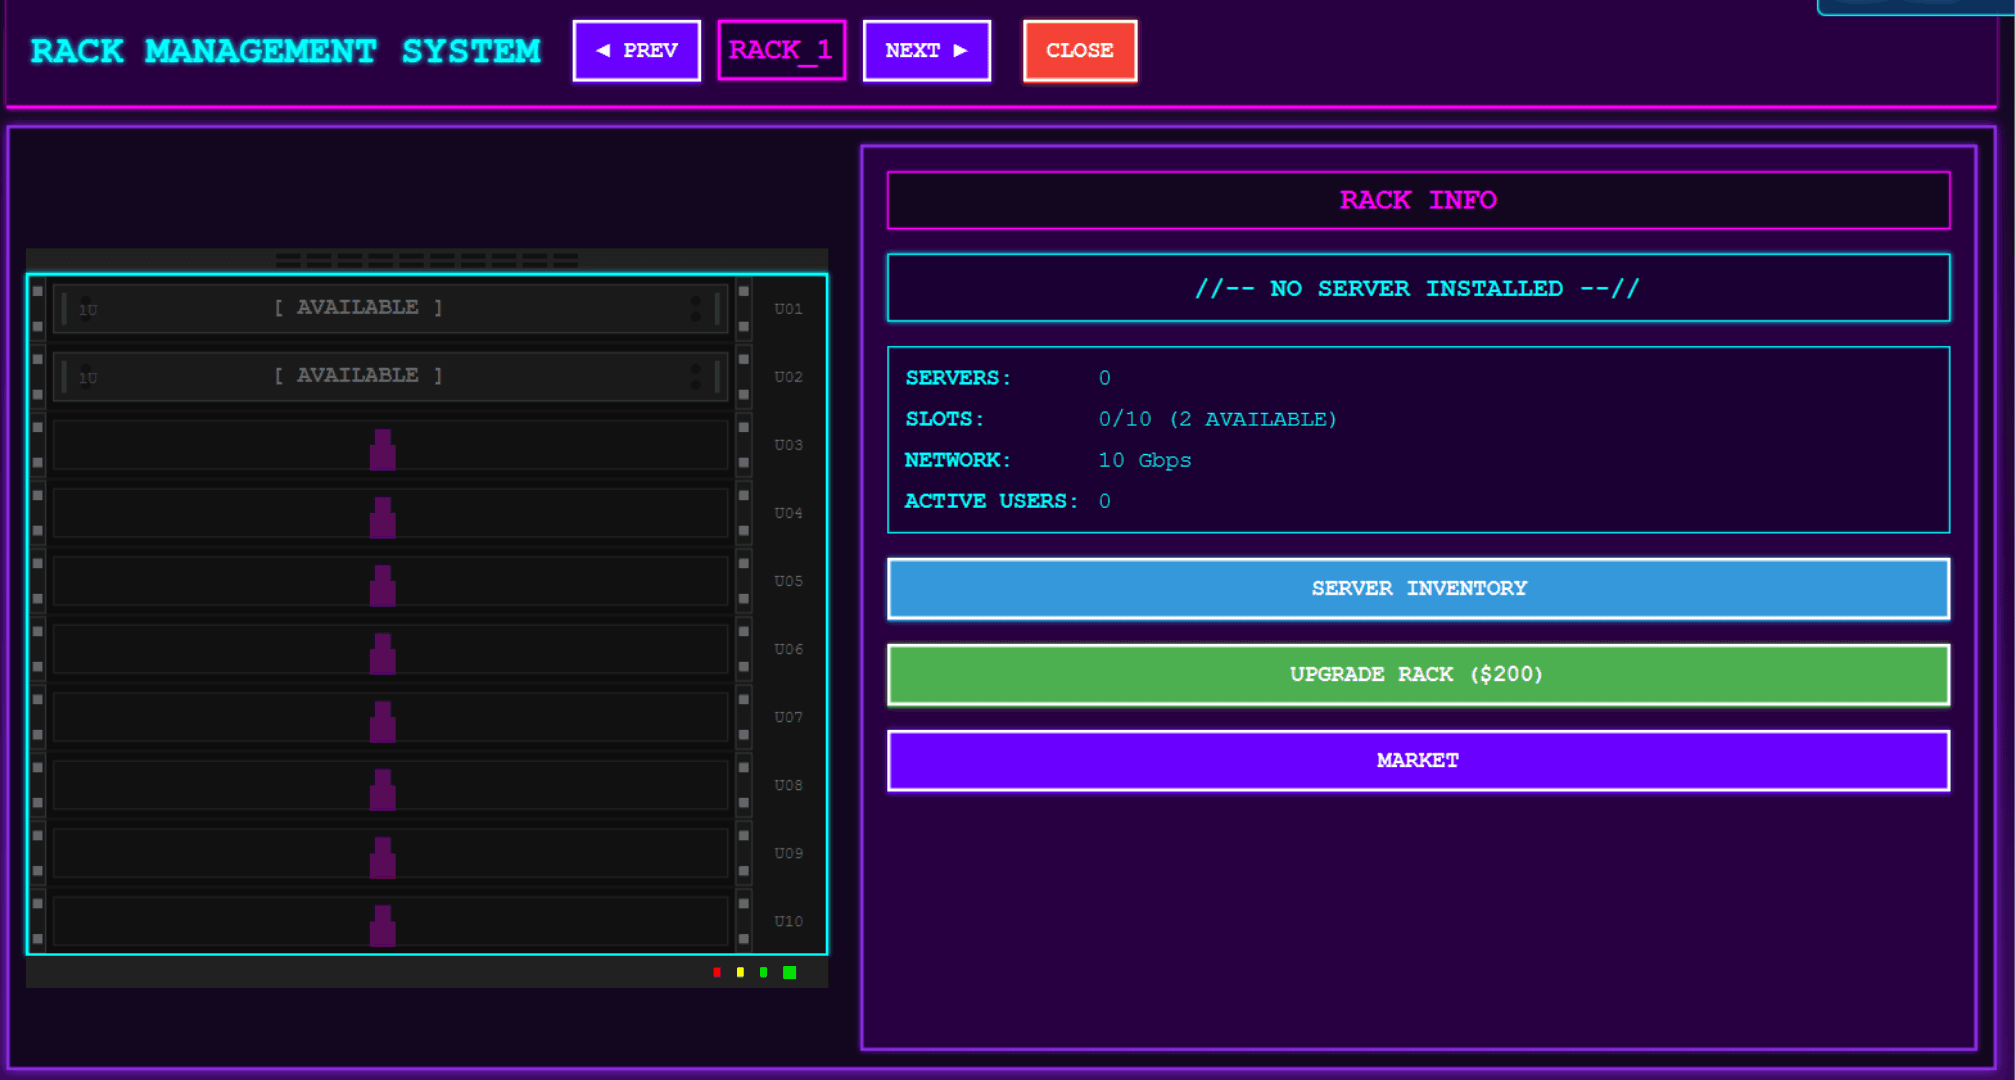Click the RACK INFO header panel

[1417, 200]
